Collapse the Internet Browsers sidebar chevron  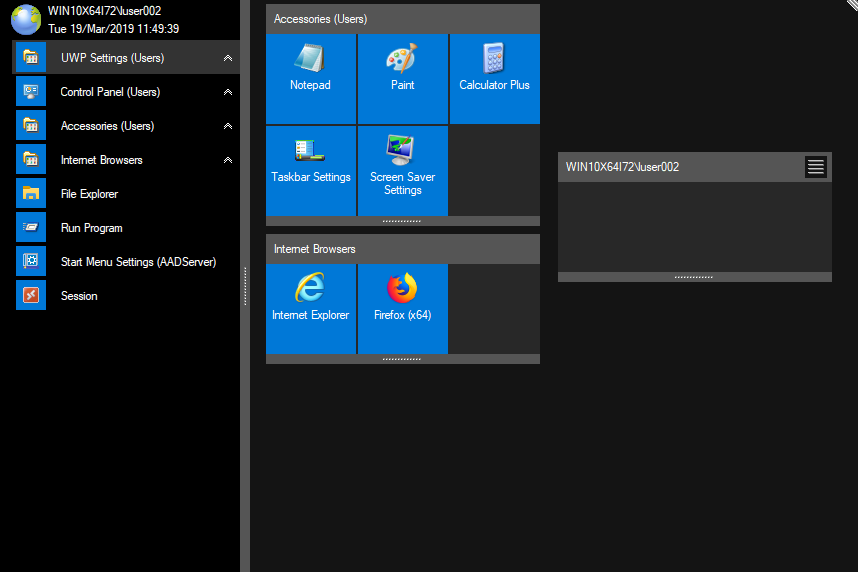228,161
